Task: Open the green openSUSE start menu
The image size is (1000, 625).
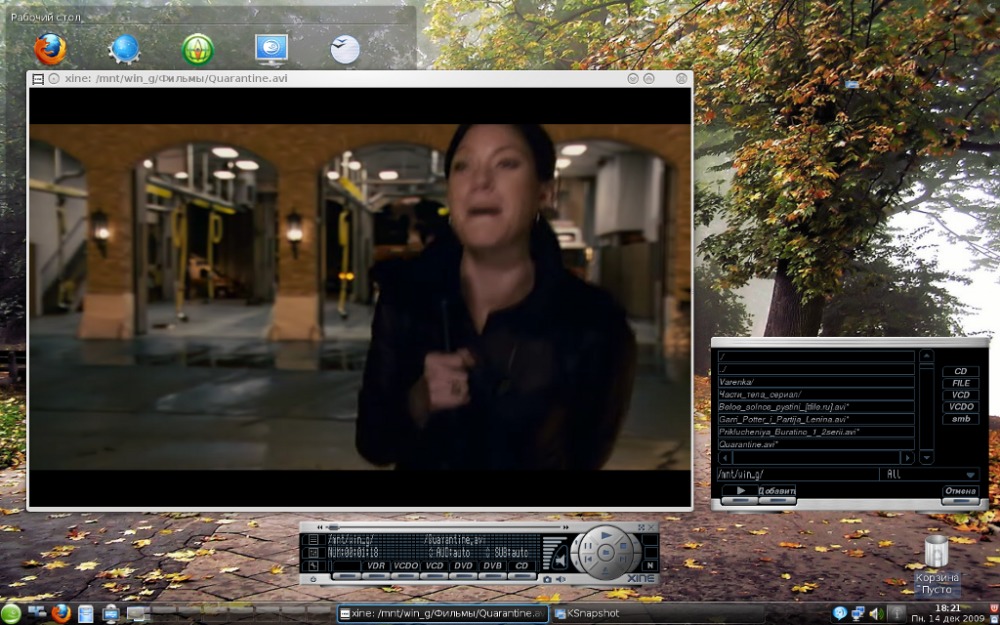Action: pos(11,614)
